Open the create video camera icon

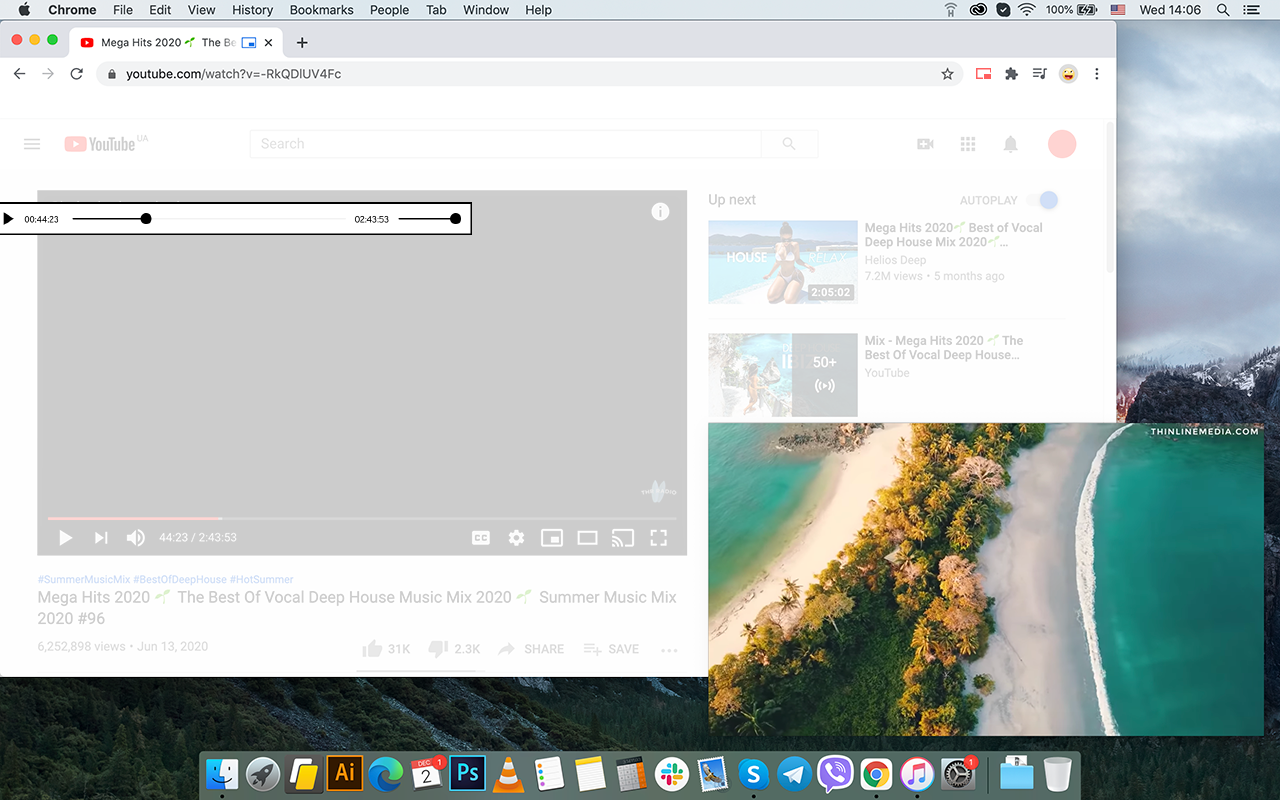[924, 144]
